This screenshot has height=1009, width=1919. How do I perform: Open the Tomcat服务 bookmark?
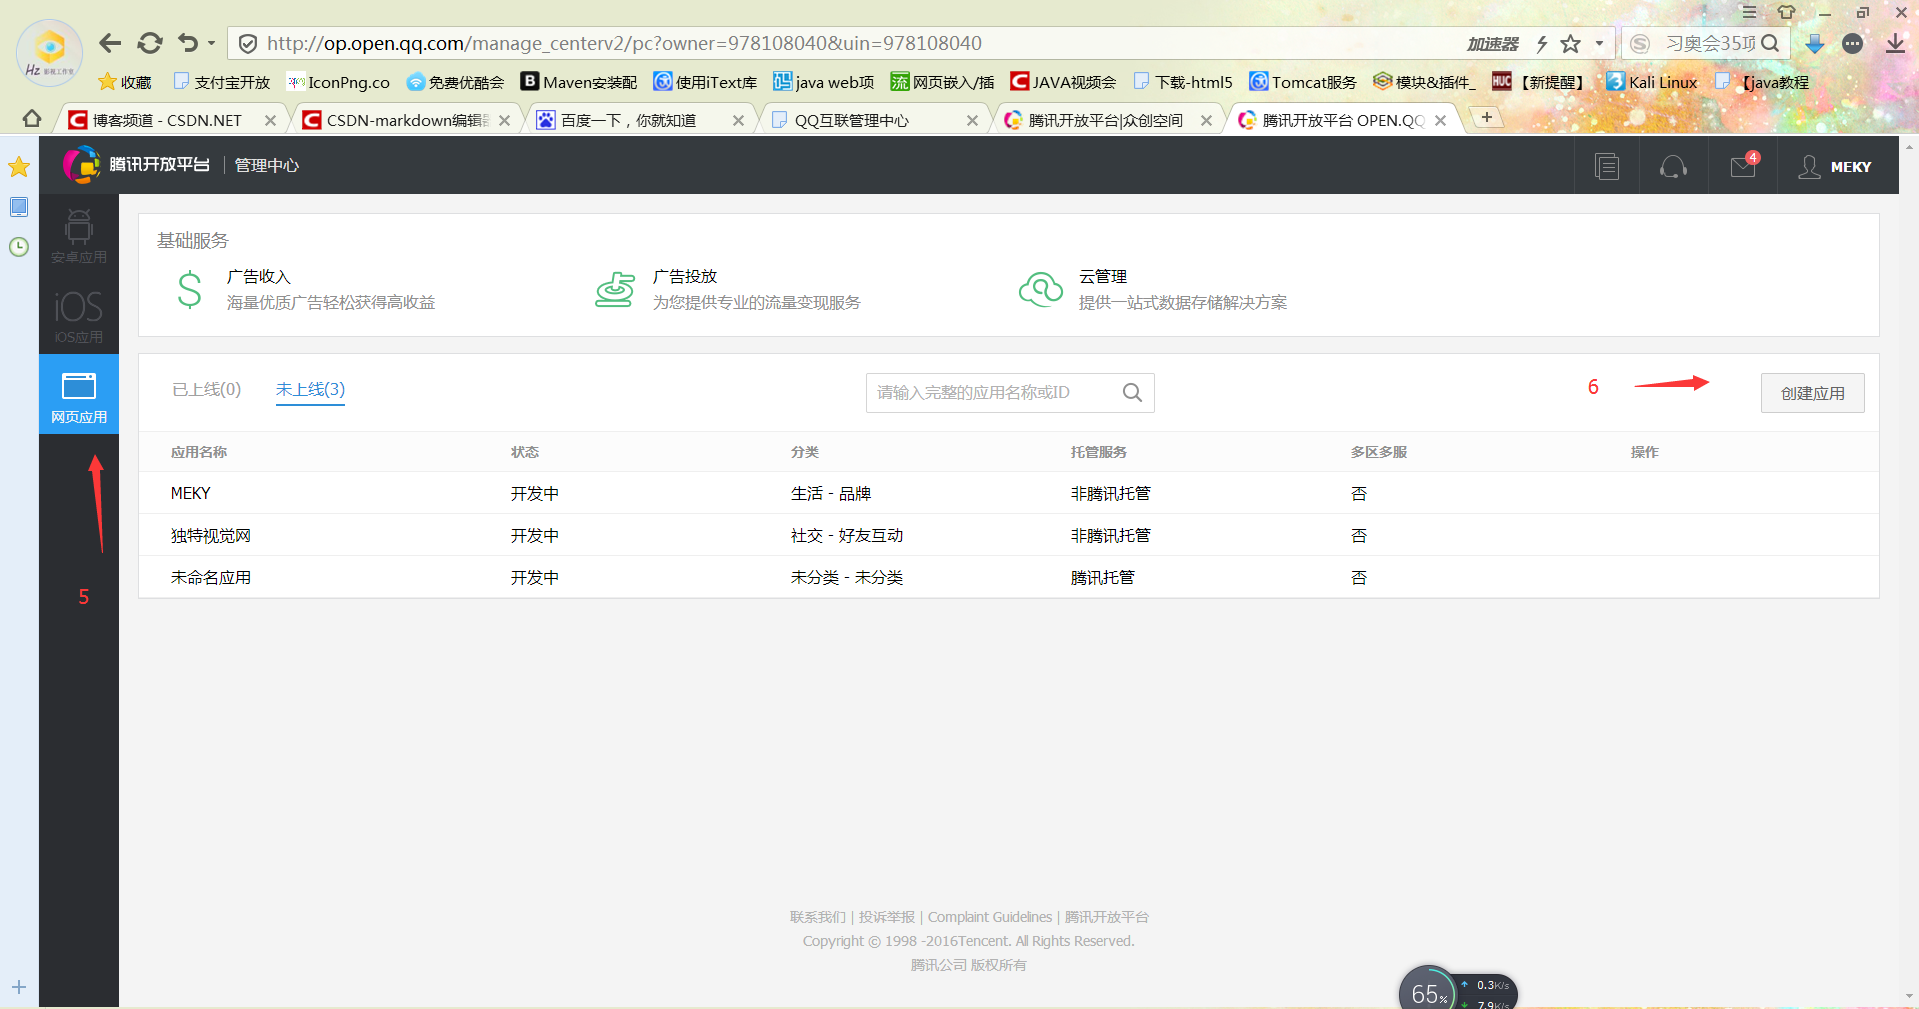(1303, 82)
